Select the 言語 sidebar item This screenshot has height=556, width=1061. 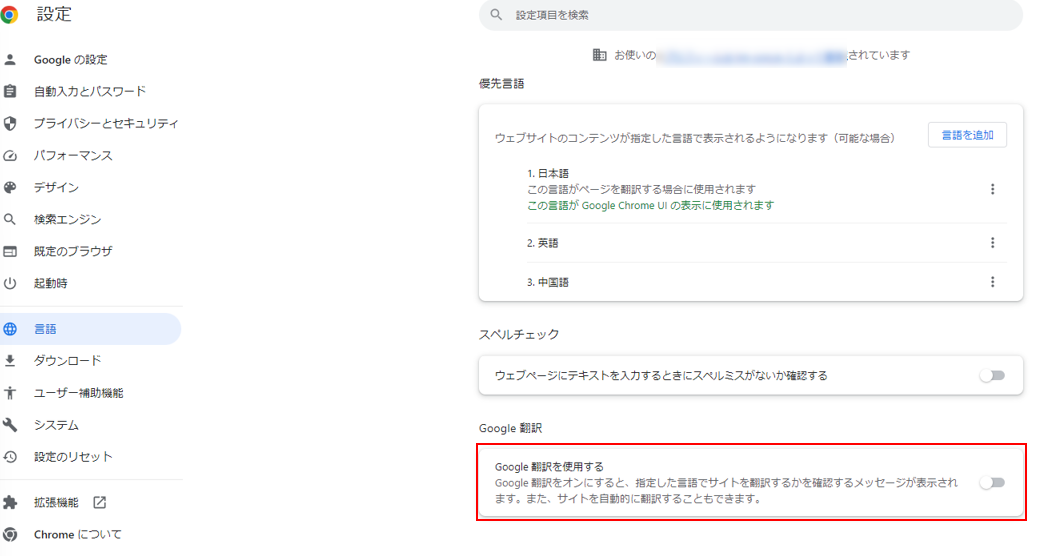(x=91, y=329)
